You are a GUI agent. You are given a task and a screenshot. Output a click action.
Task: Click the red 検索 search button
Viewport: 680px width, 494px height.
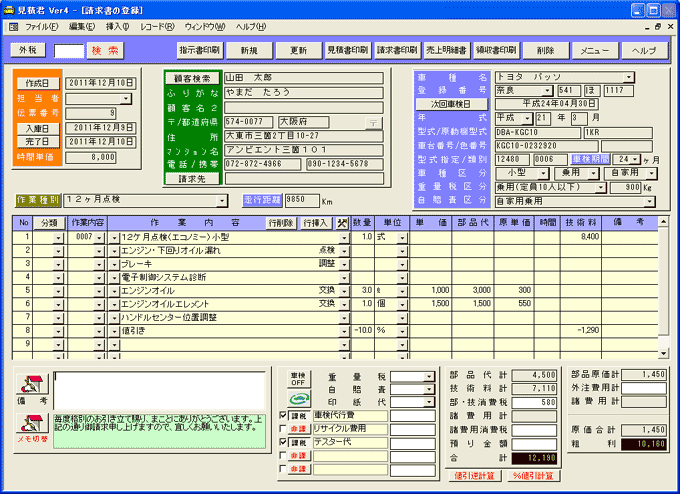tap(105, 51)
